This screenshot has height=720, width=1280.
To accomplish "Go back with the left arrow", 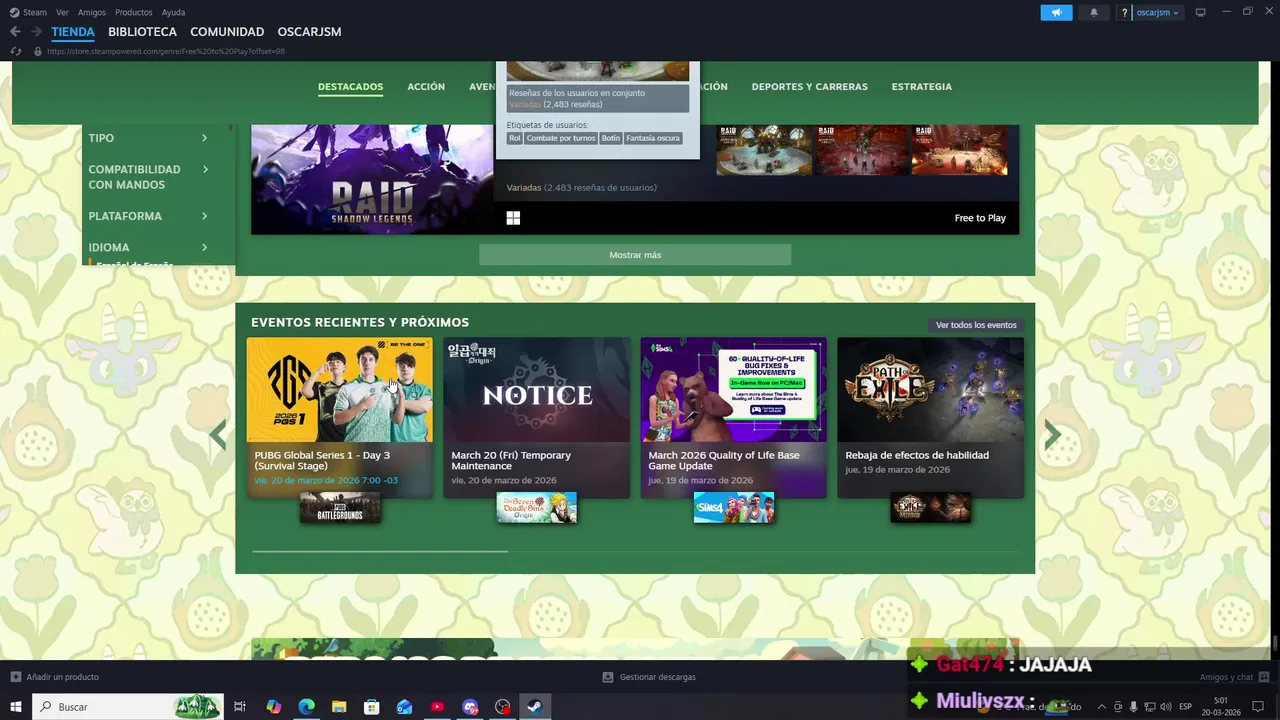I will 15,32.
